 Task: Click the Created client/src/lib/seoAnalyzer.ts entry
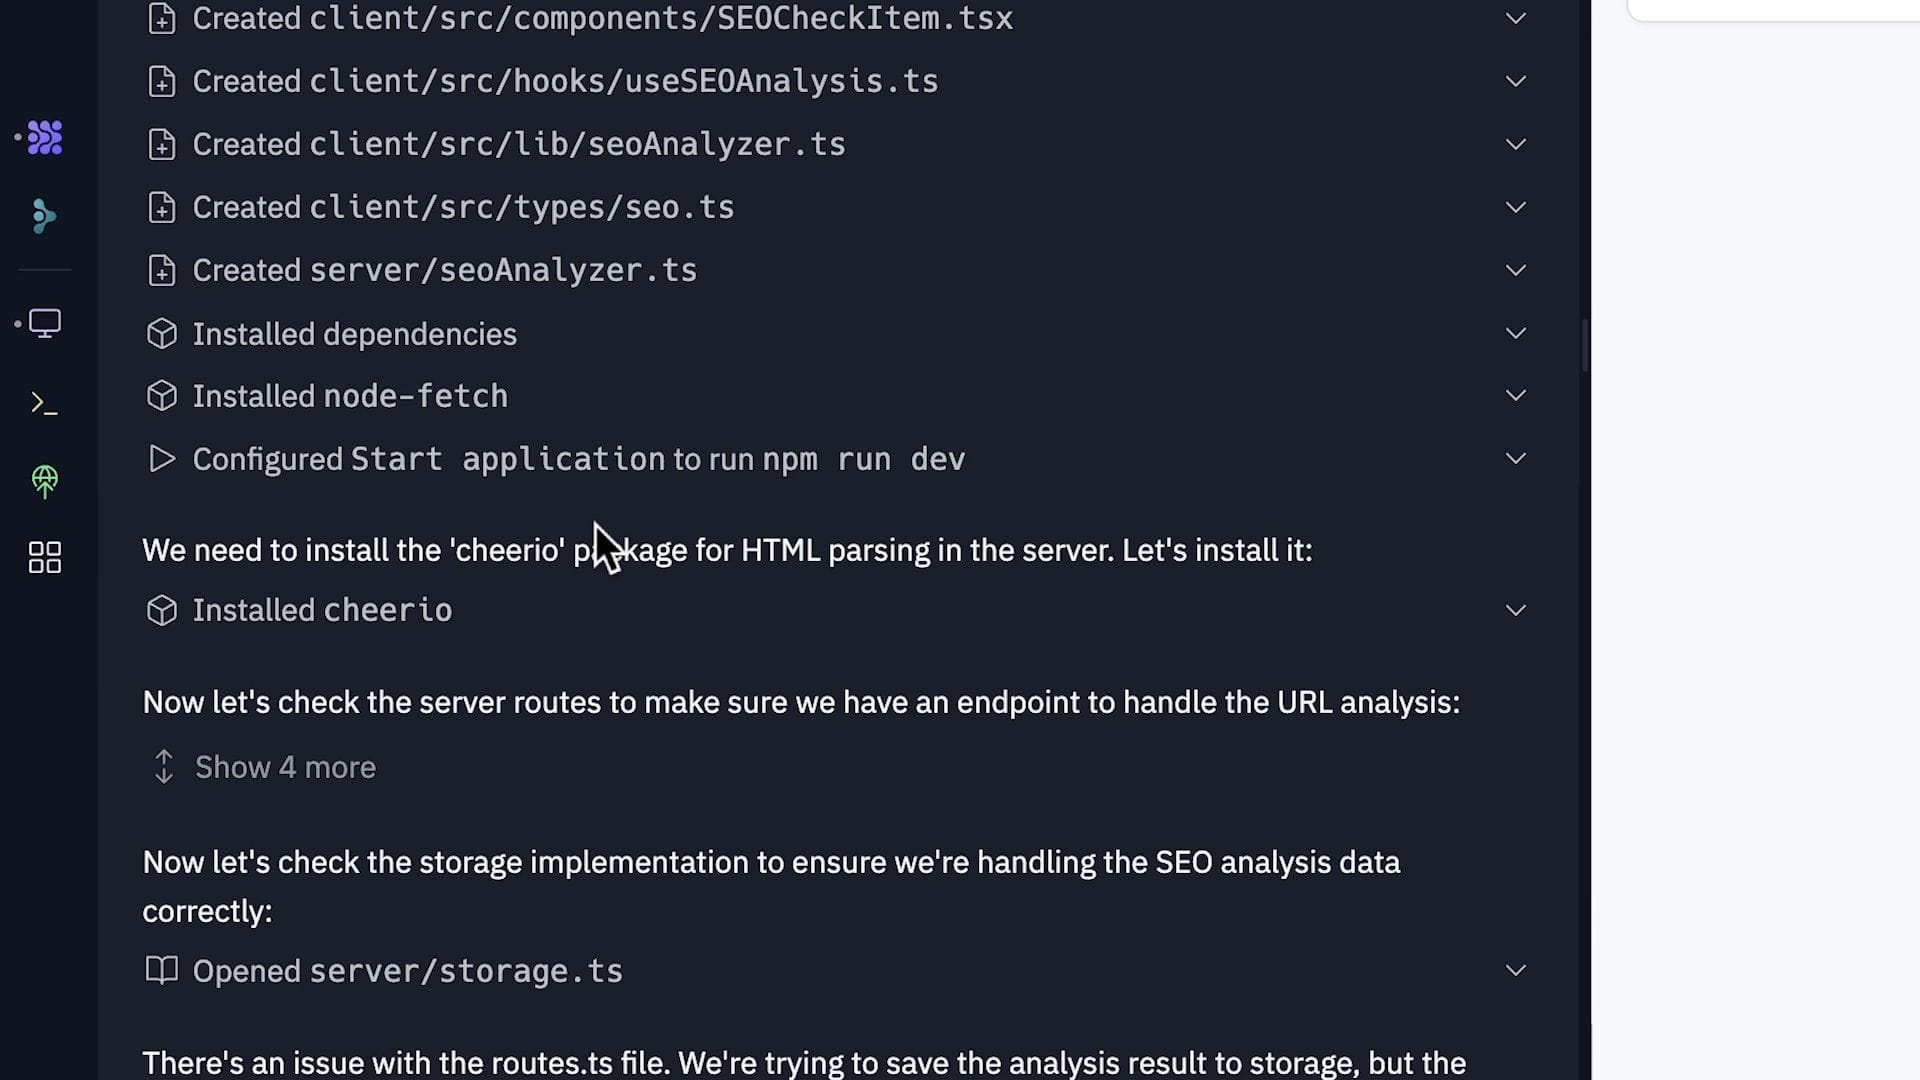point(518,144)
